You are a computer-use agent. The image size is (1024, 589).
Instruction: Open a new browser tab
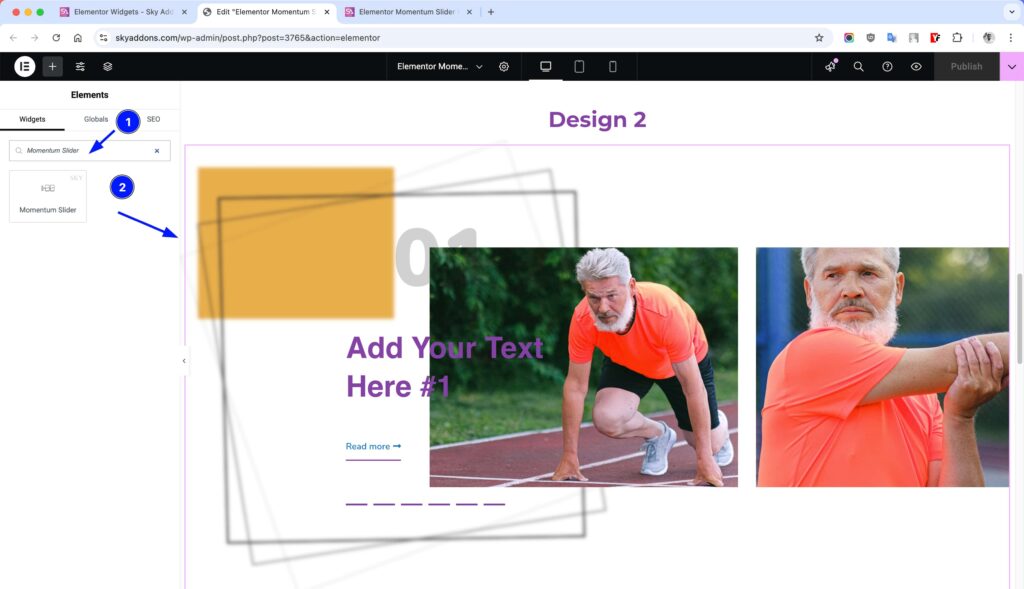pos(490,12)
